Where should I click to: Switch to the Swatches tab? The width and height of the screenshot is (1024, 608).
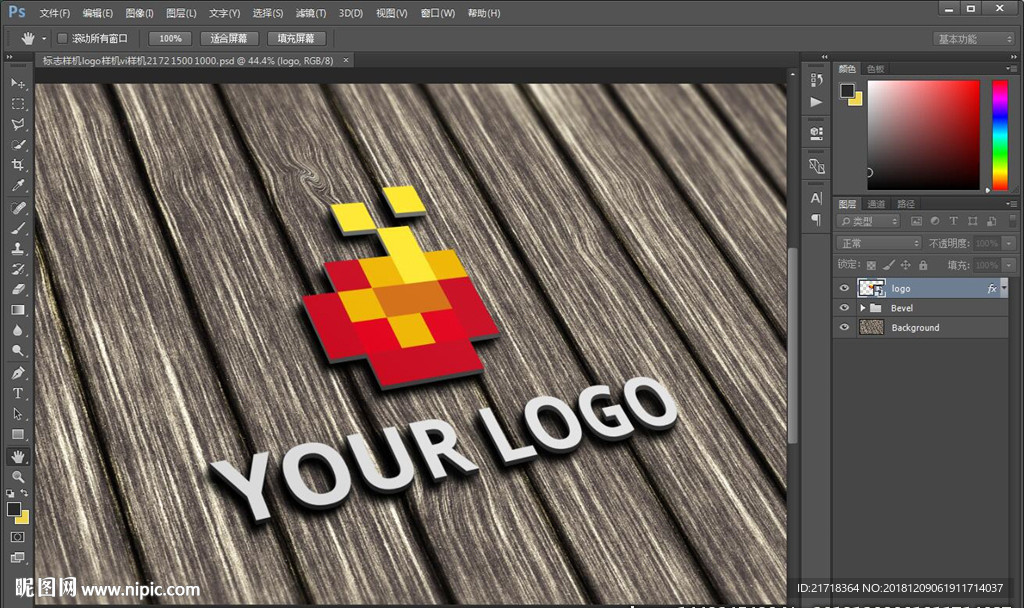pyautogui.click(x=876, y=69)
